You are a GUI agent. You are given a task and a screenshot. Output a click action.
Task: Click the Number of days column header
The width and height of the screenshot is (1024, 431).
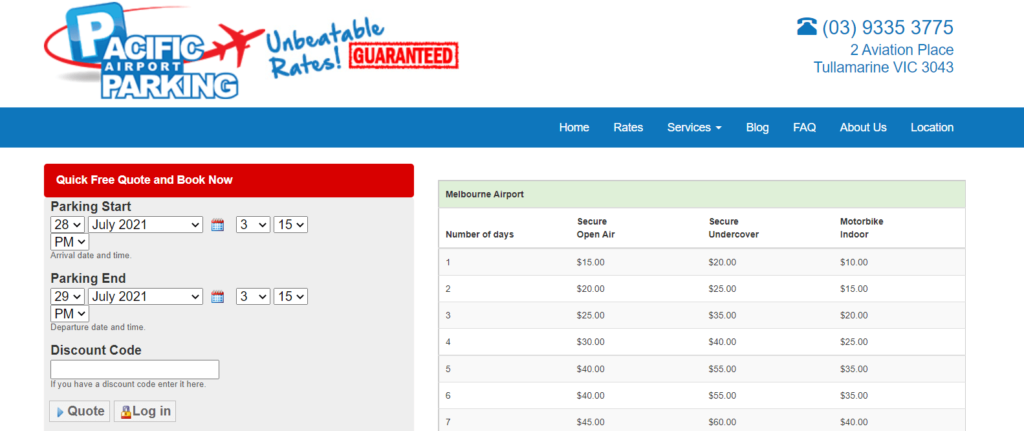coord(479,234)
